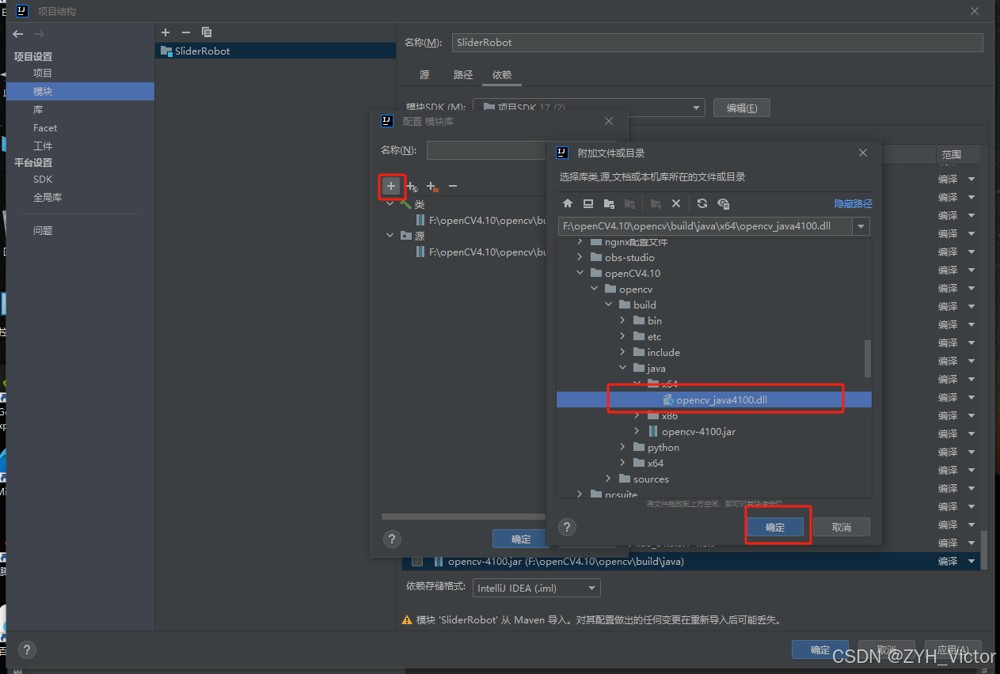Tick checkbox for opencv-4100.jar dependency row
Image resolution: width=1000 pixels, height=674 pixels.
(417, 561)
